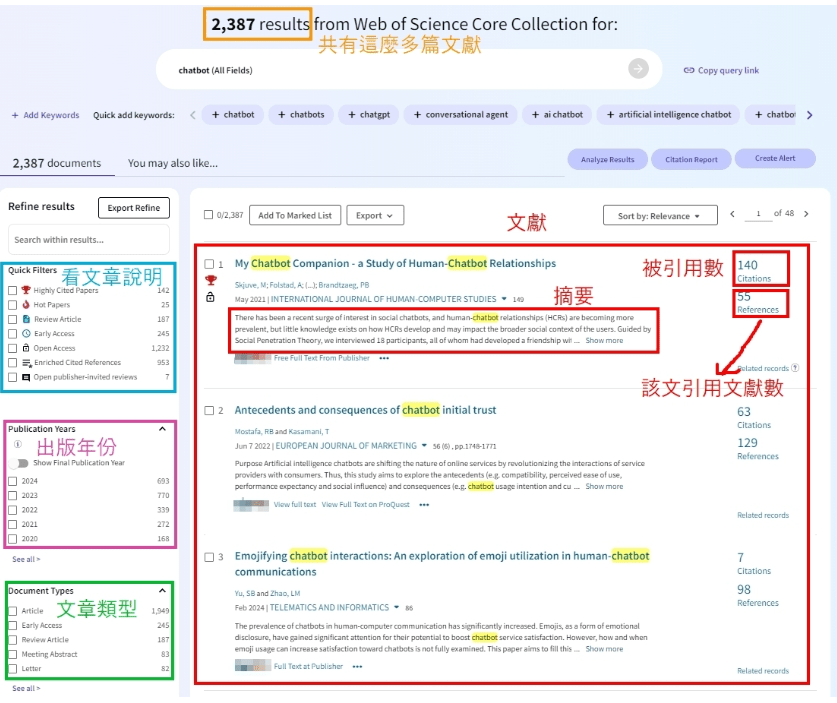
Task: Open Sort by Relevance dropdown
Action: coord(660,216)
